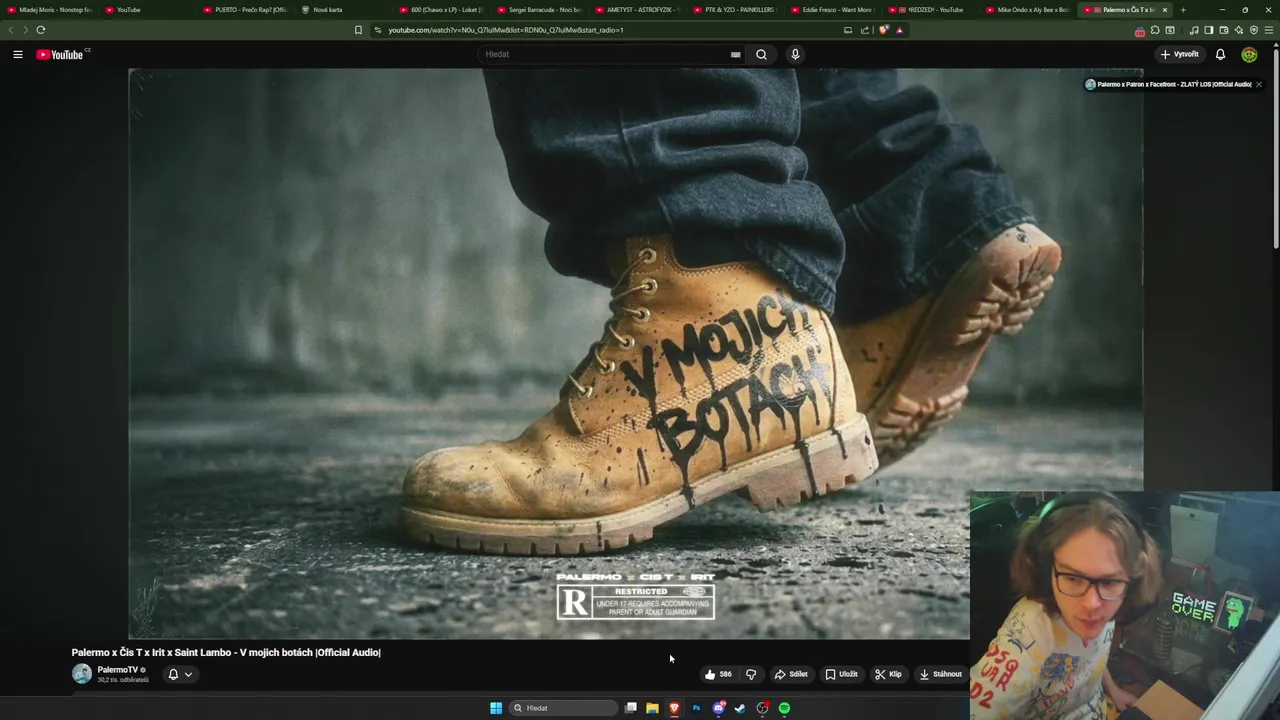The height and width of the screenshot is (720, 1280).
Task: Click the Windows taskbar Hledat search box
Action: point(564,708)
